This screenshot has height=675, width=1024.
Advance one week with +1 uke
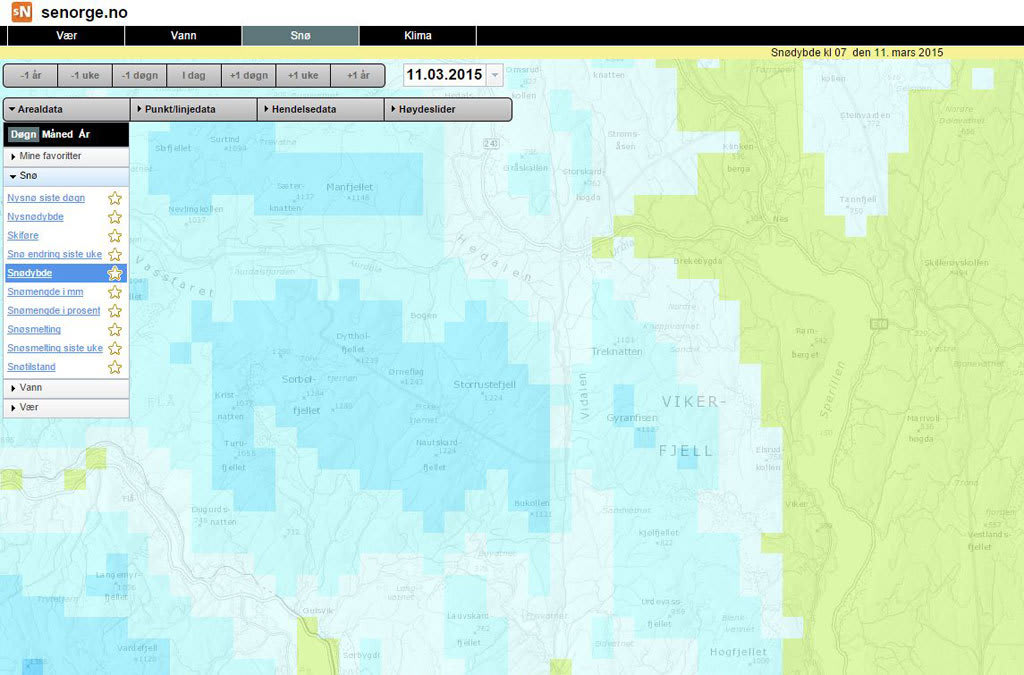point(304,76)
